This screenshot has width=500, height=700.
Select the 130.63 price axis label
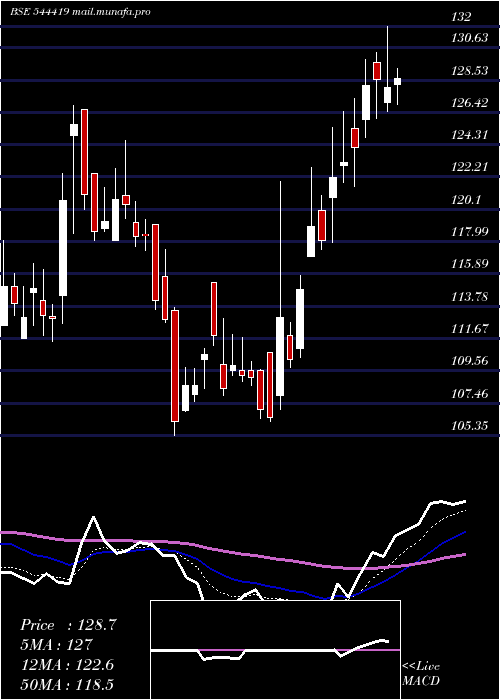pos(470,38)
